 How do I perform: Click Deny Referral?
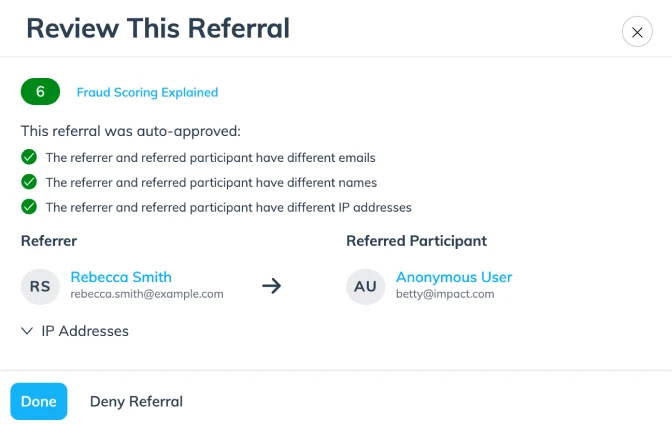pyautogui.click(x=136, y=401)
